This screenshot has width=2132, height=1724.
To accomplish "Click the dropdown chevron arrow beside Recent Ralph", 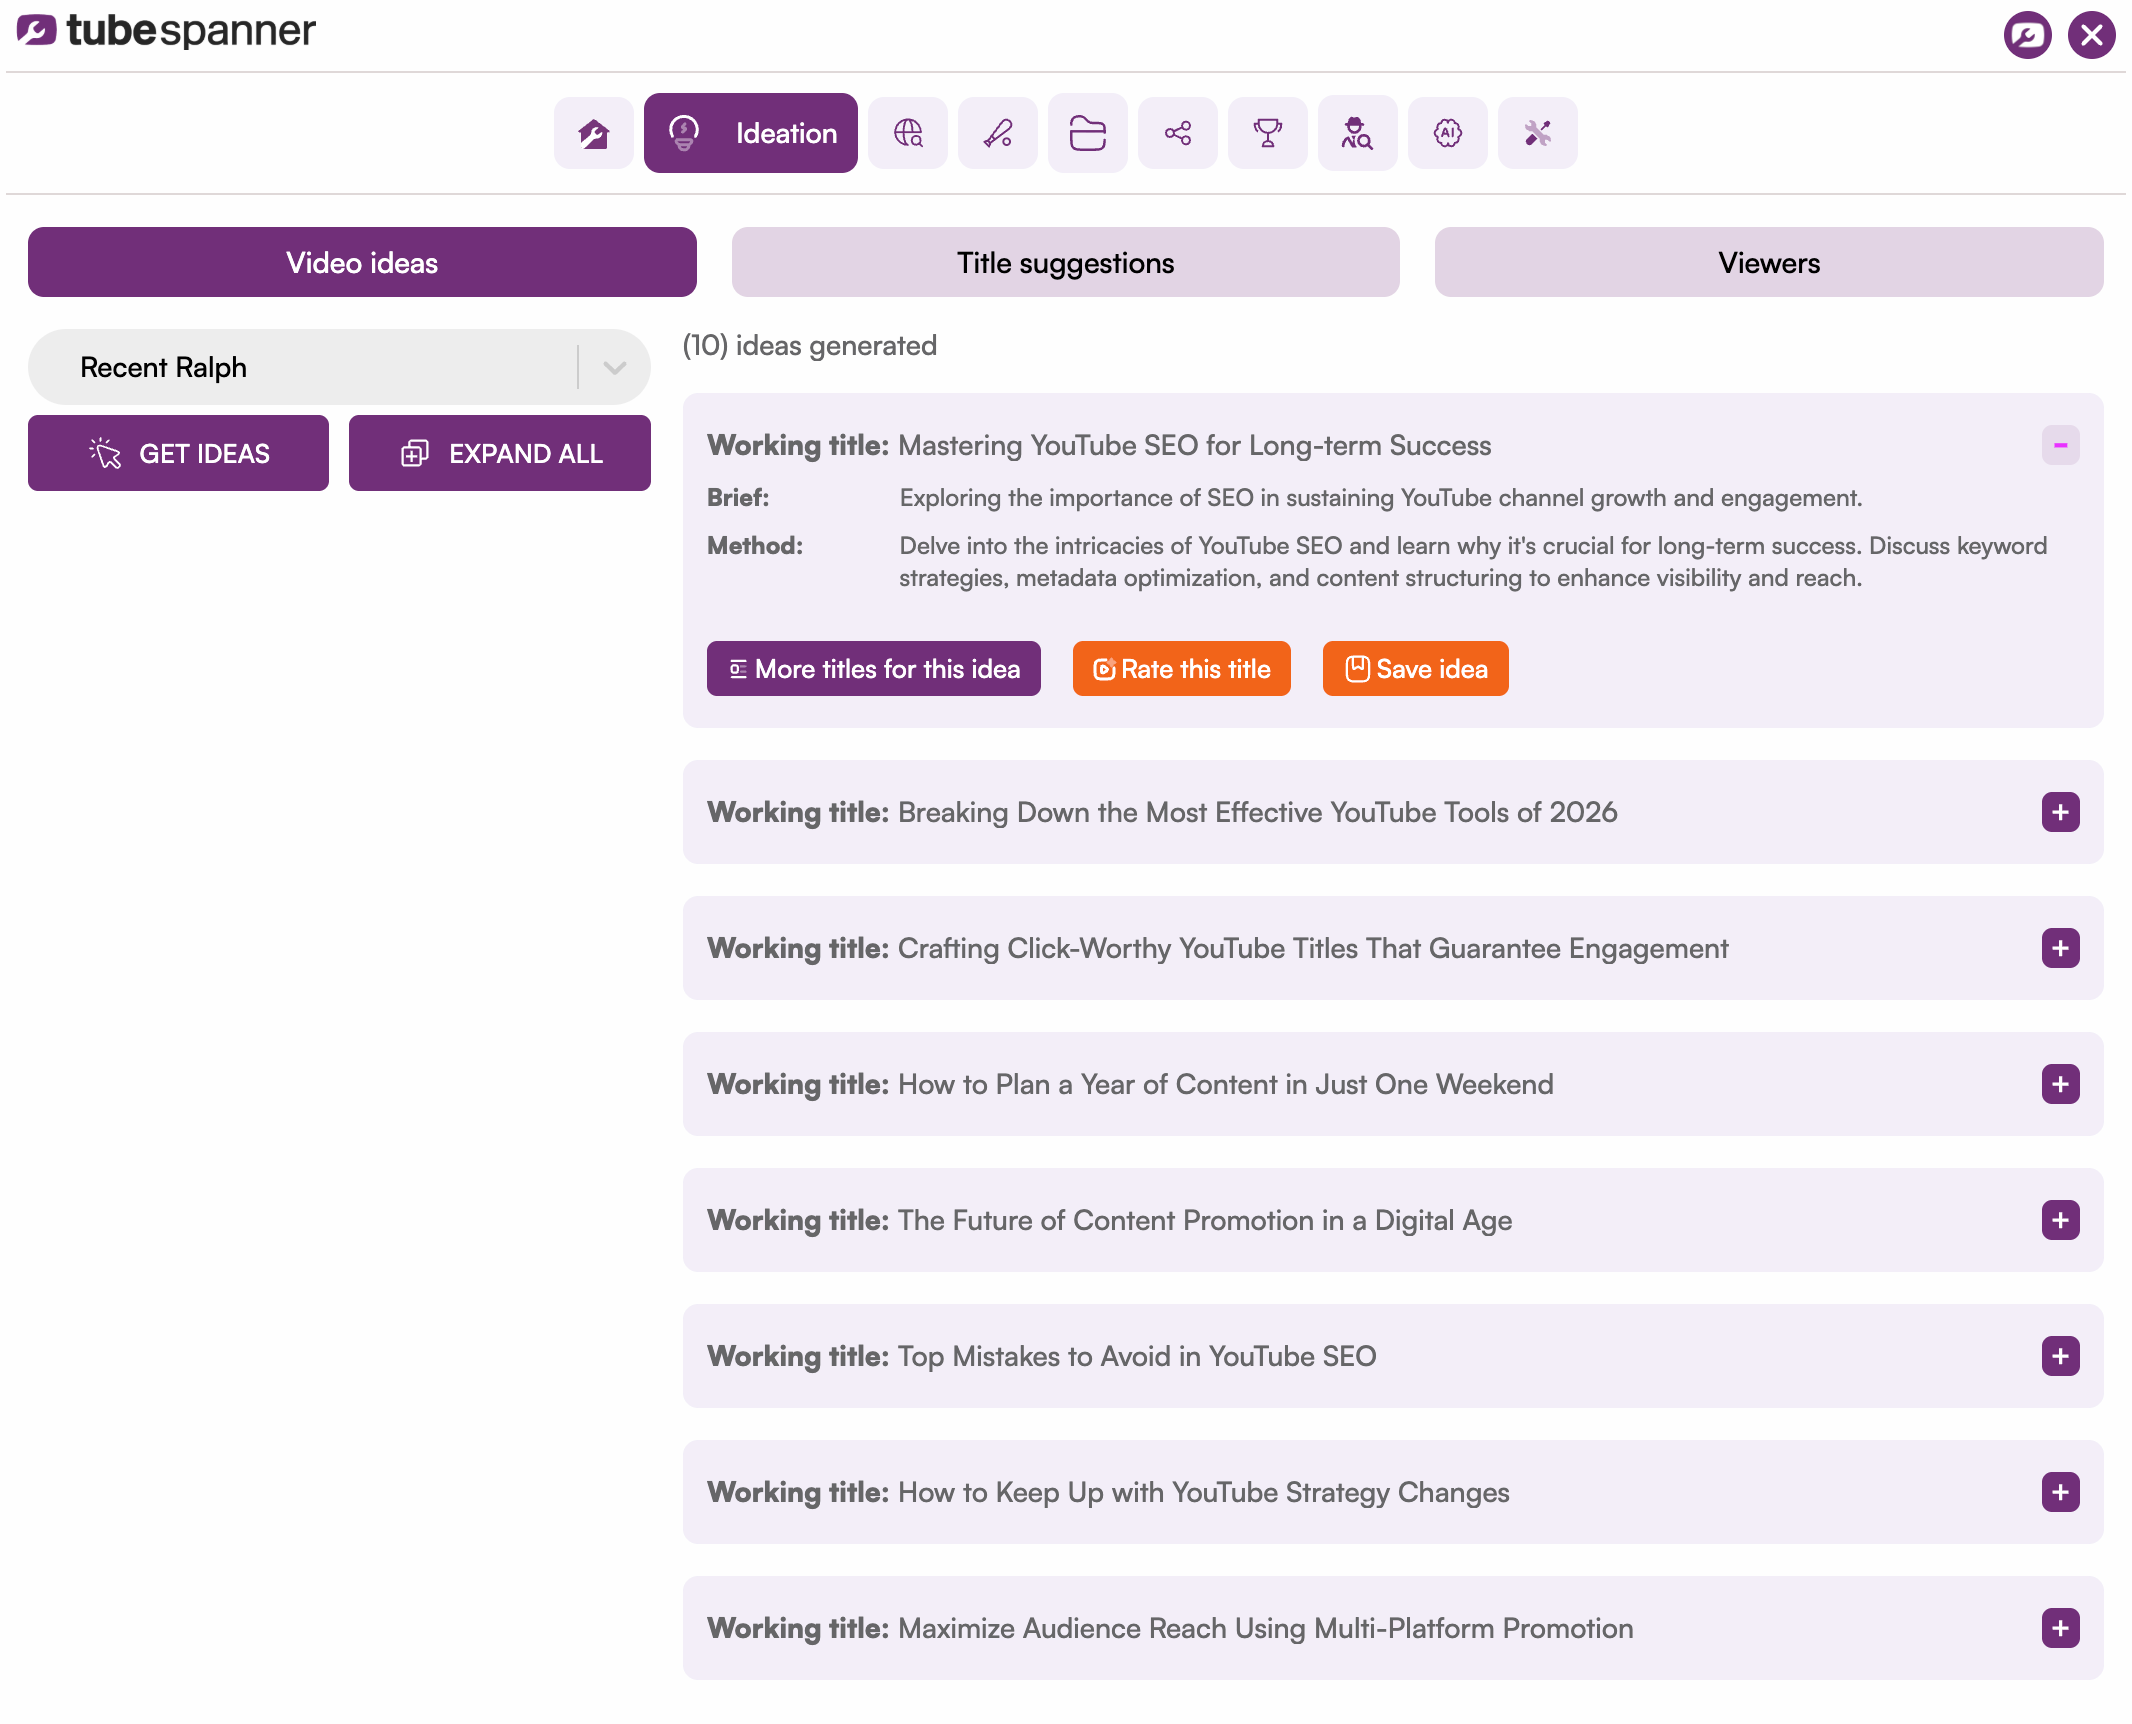I will point(615,367).
